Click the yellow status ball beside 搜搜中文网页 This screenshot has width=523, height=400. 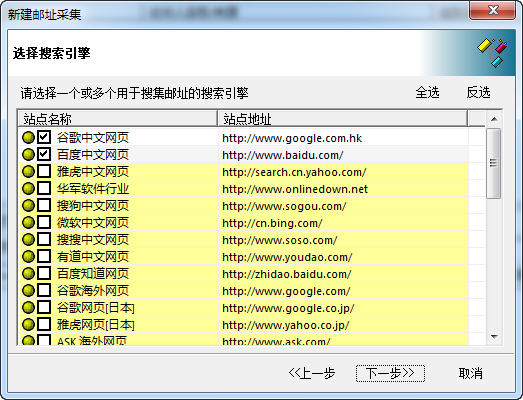28,240
